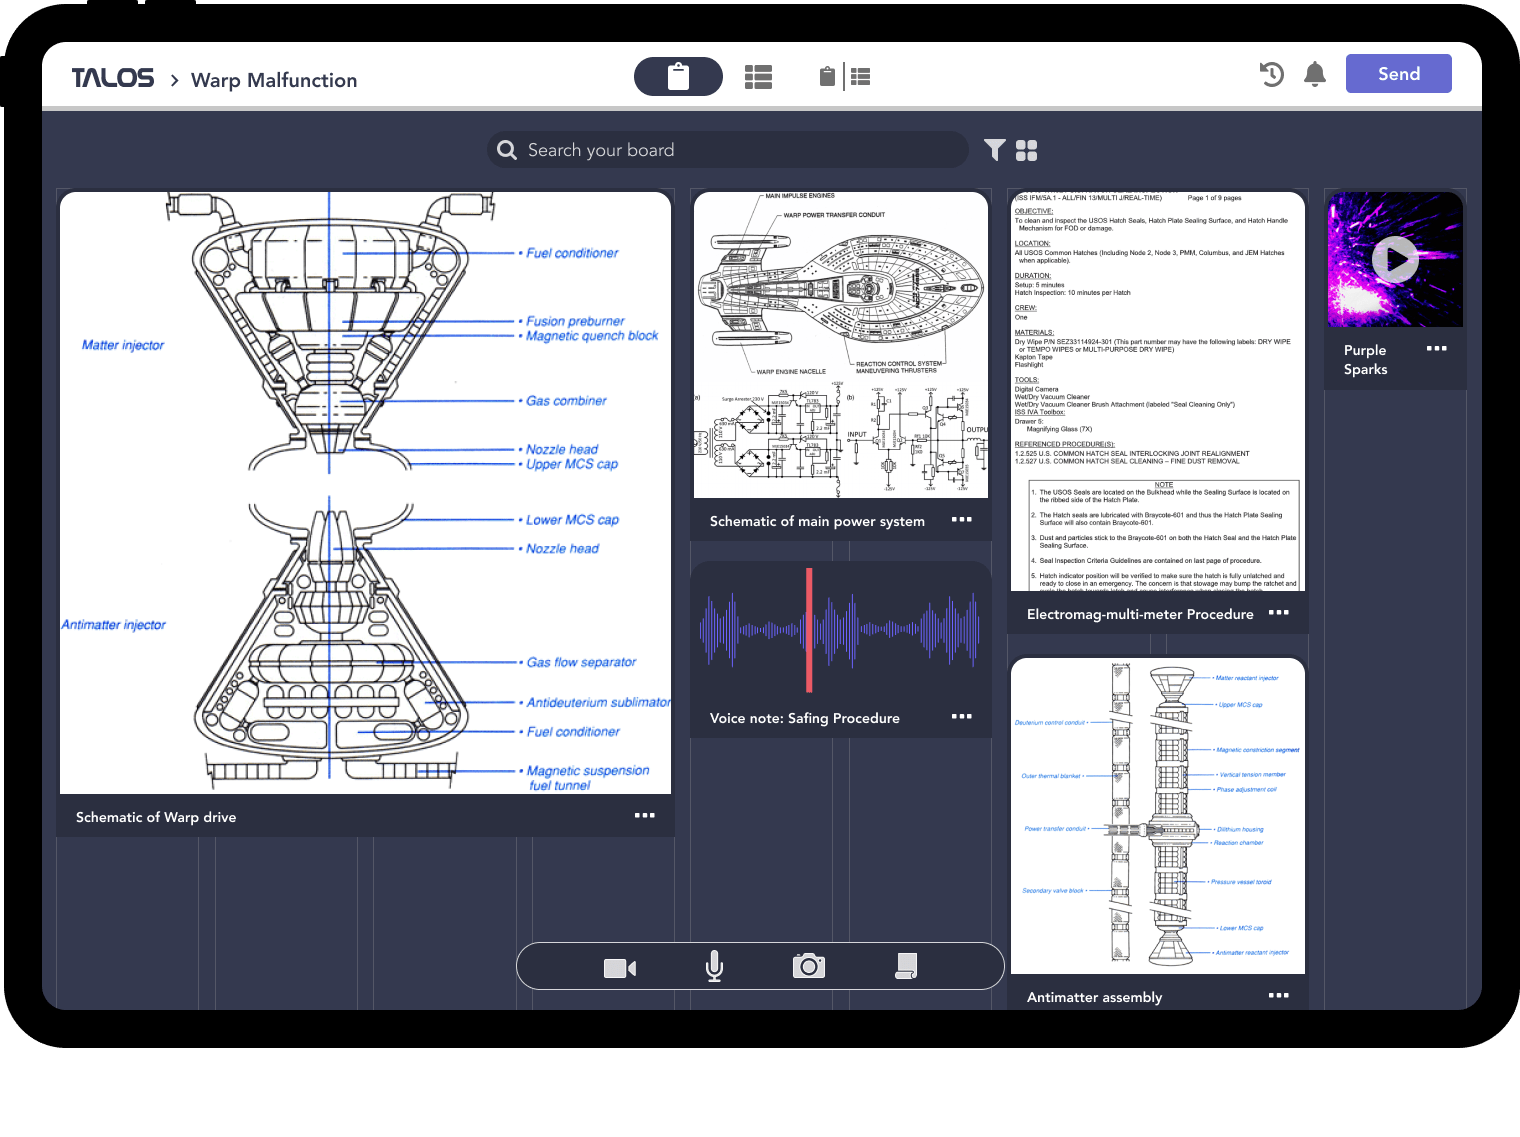Click the history clock icon

tap(1271, 74)
